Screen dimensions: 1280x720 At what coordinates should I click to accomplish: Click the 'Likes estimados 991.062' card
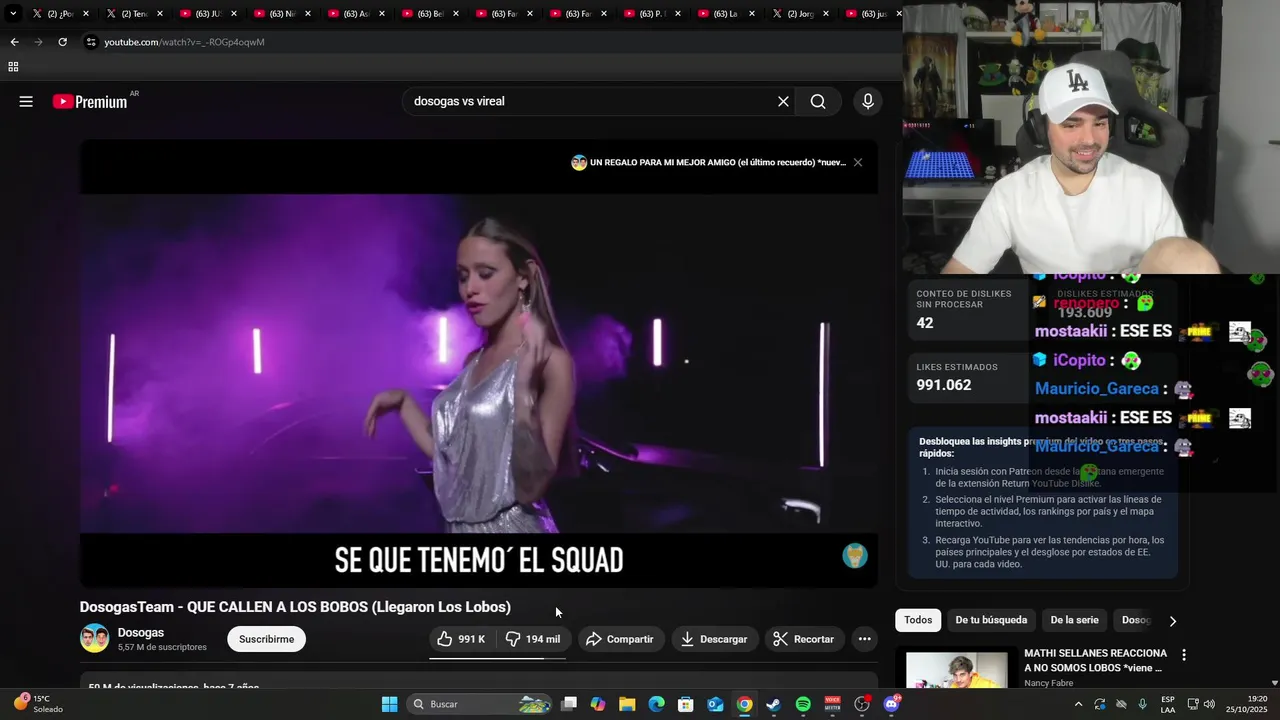tap(968, 378)
